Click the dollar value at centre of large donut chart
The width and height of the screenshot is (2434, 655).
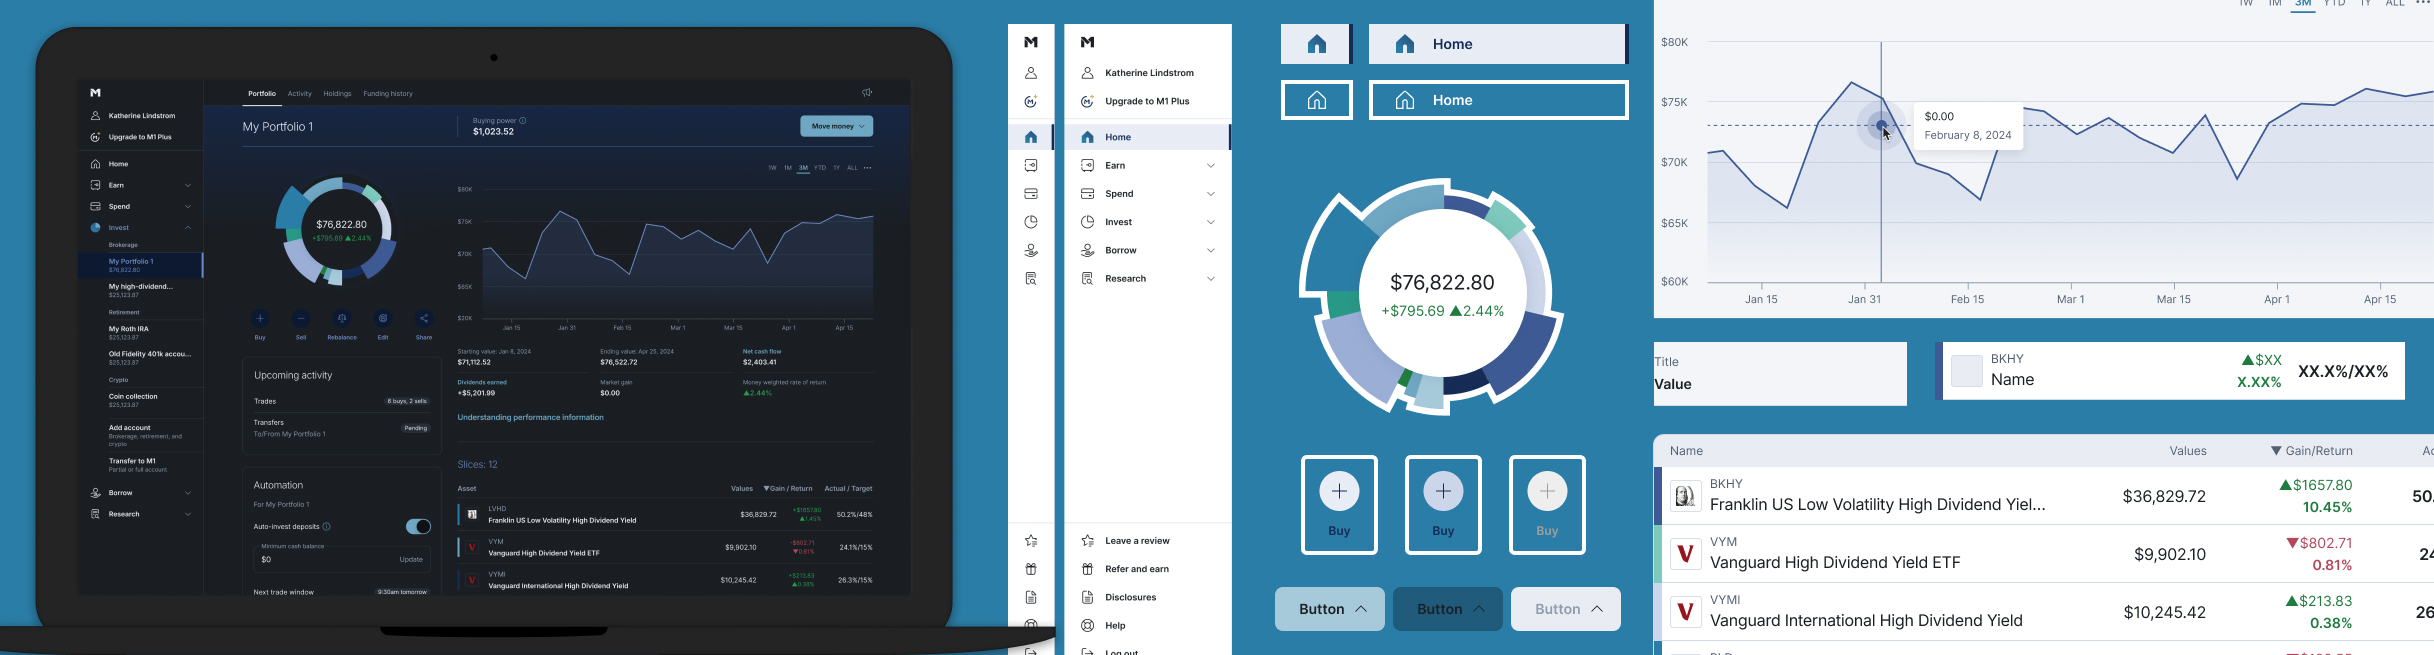point(1442,283)
